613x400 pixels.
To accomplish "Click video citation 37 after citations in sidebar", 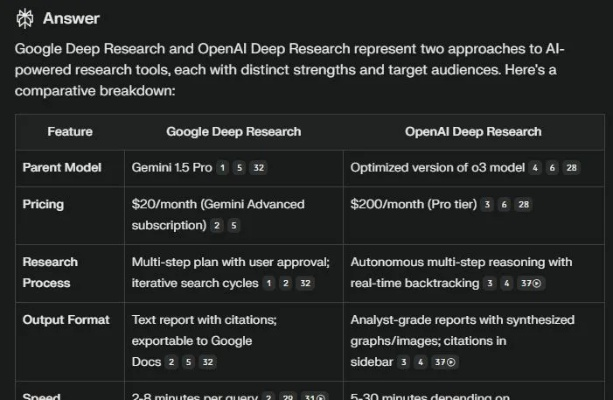I will pyautogui.click(x=443, y=362).
